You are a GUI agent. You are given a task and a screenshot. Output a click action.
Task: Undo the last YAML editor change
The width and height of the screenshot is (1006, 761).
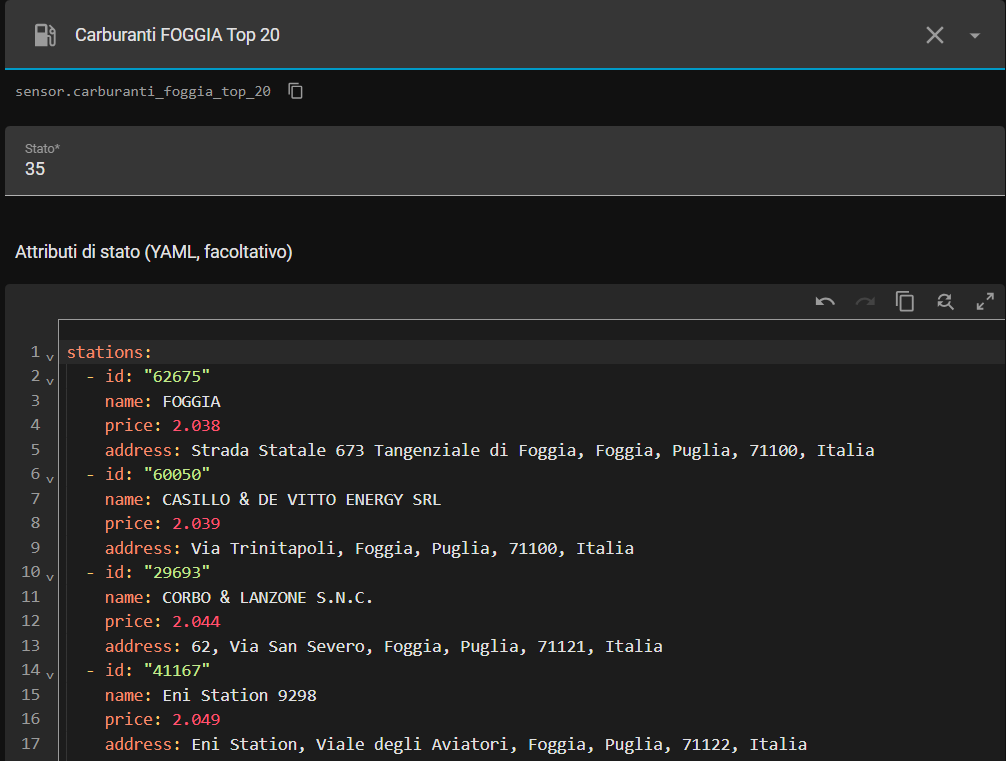[825, 301]
